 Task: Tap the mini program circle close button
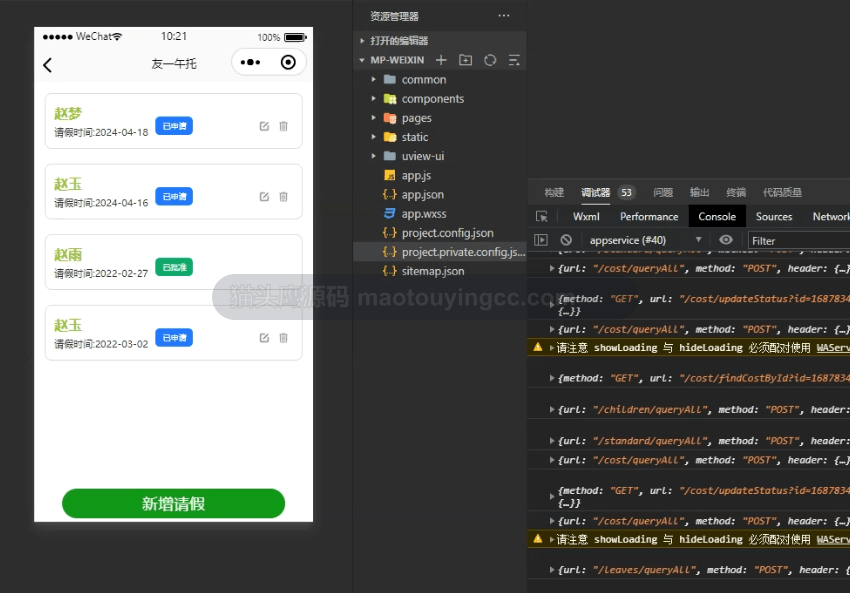tap(288, 62)
